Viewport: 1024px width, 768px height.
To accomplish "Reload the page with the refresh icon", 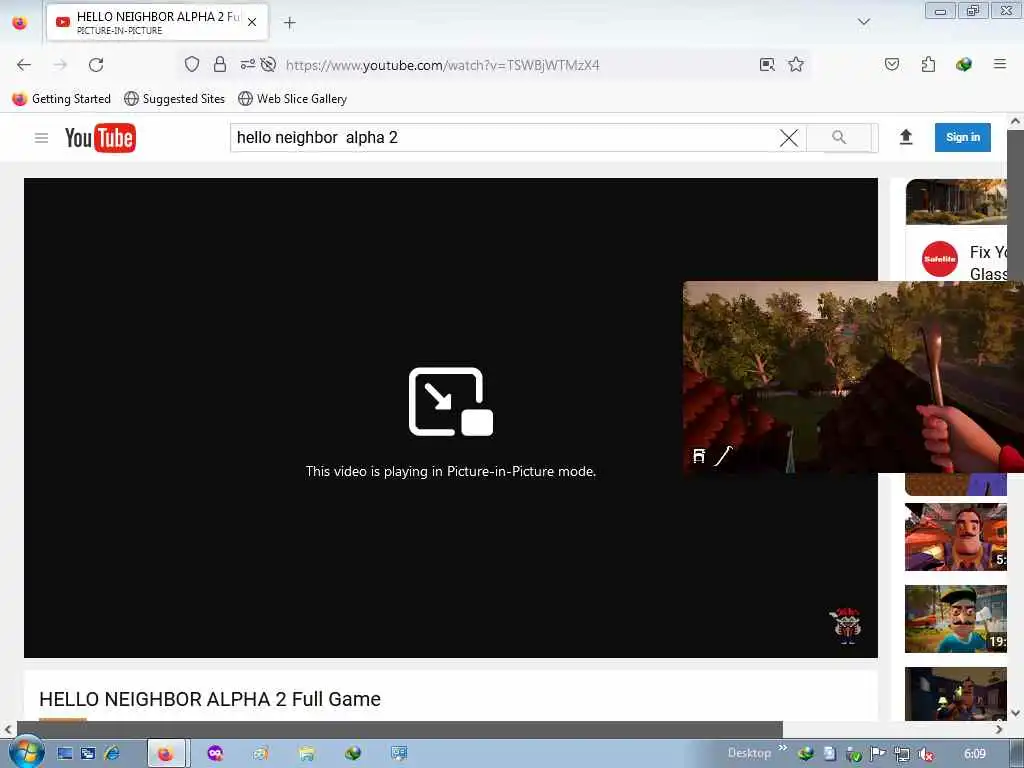I will pos(96,65).
